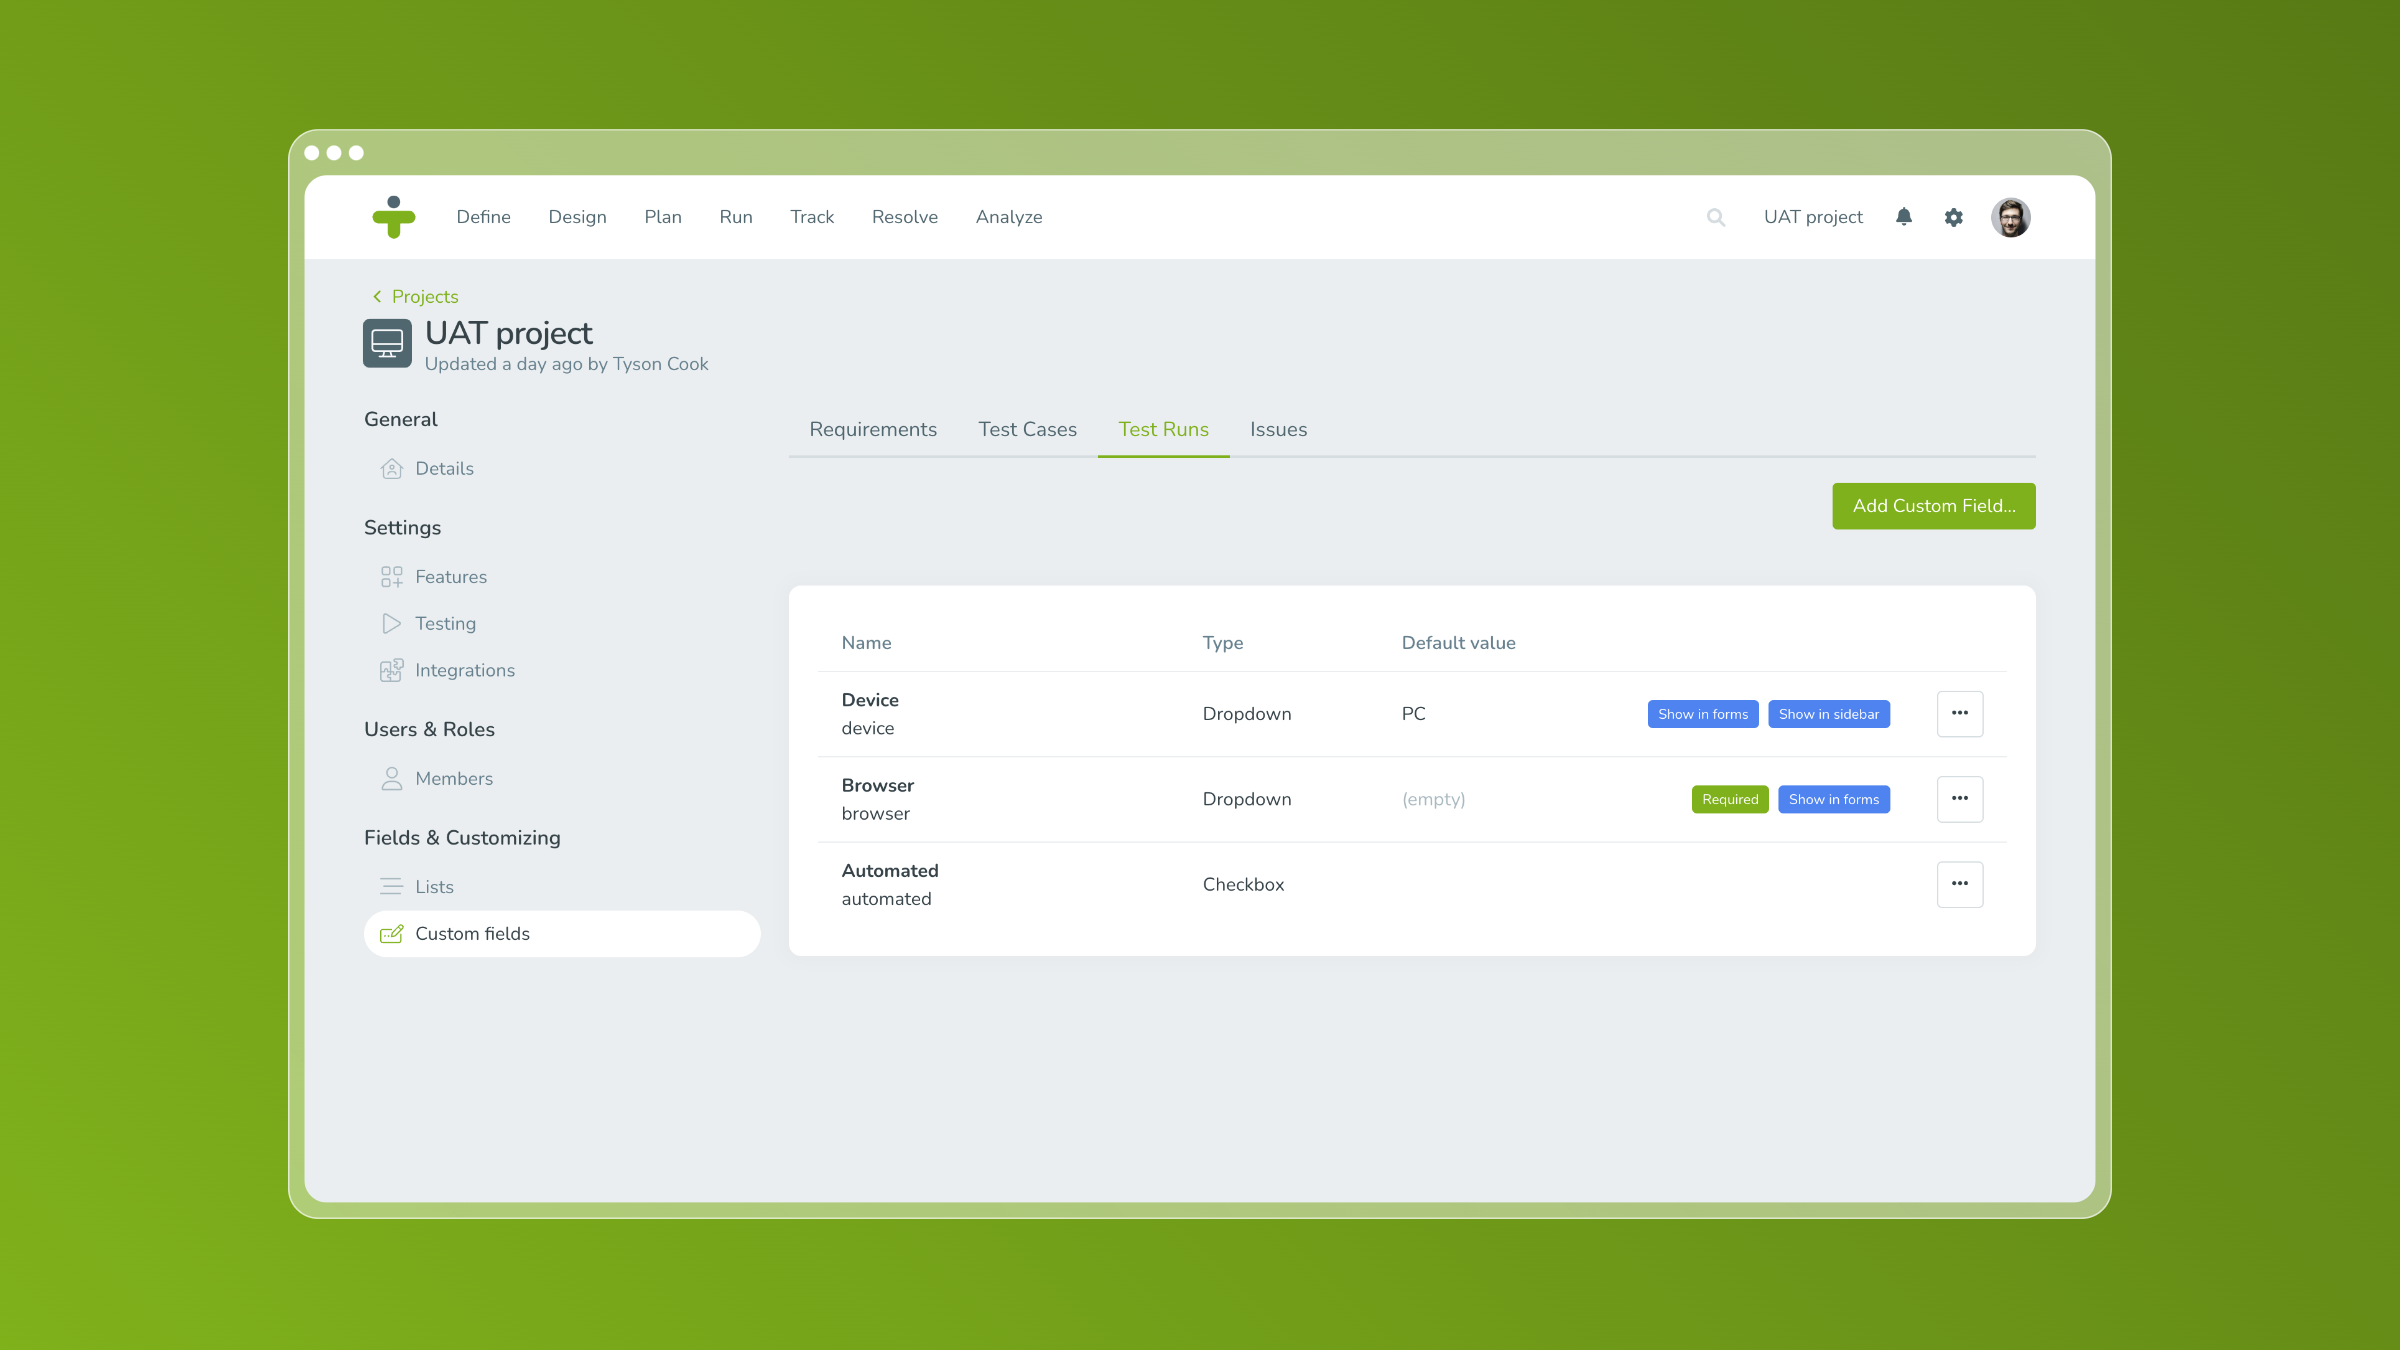Image resolution: width=2400 pixels, height=1350 pixels.
Task: Toggle Show in sidebar for Device
Action: coord(1828,712)
